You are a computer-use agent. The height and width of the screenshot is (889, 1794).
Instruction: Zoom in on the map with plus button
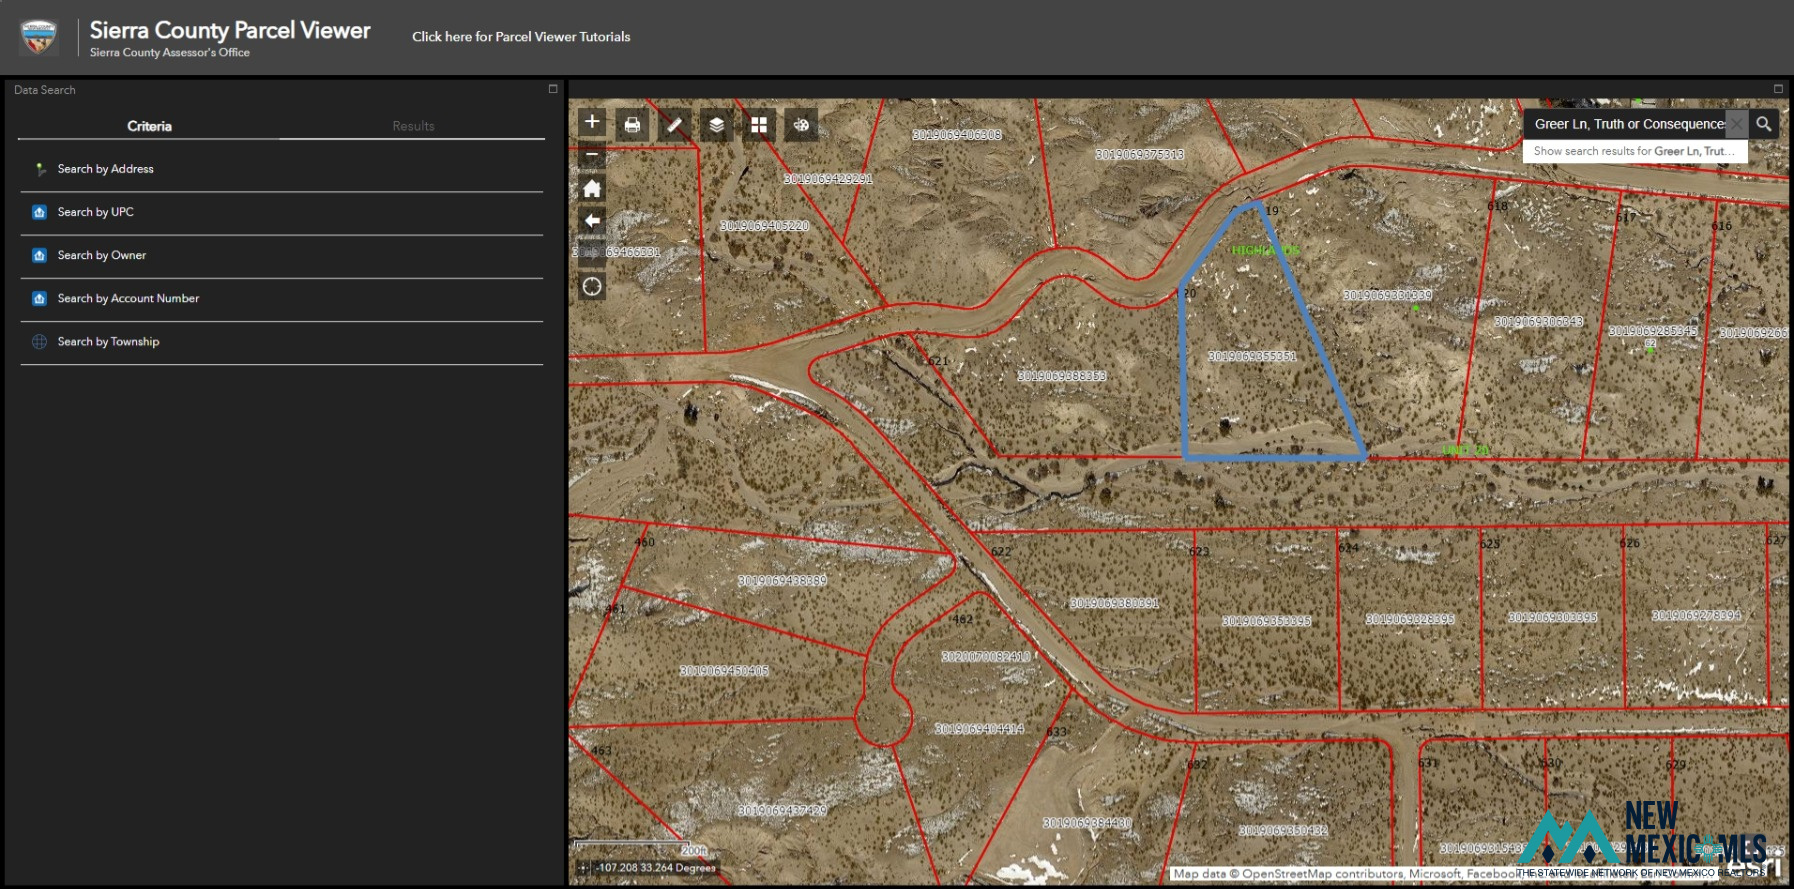592,122
